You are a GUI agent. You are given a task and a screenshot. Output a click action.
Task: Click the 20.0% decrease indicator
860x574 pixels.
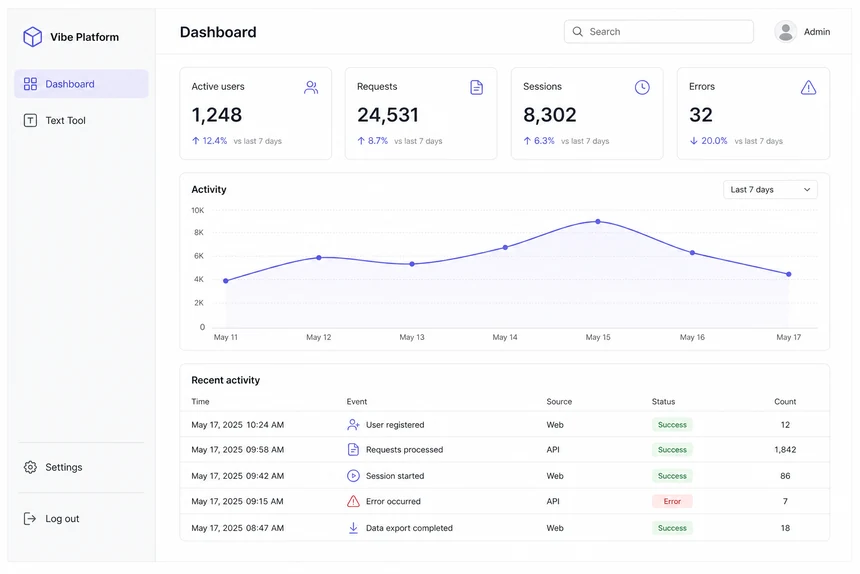click(708, 141)
